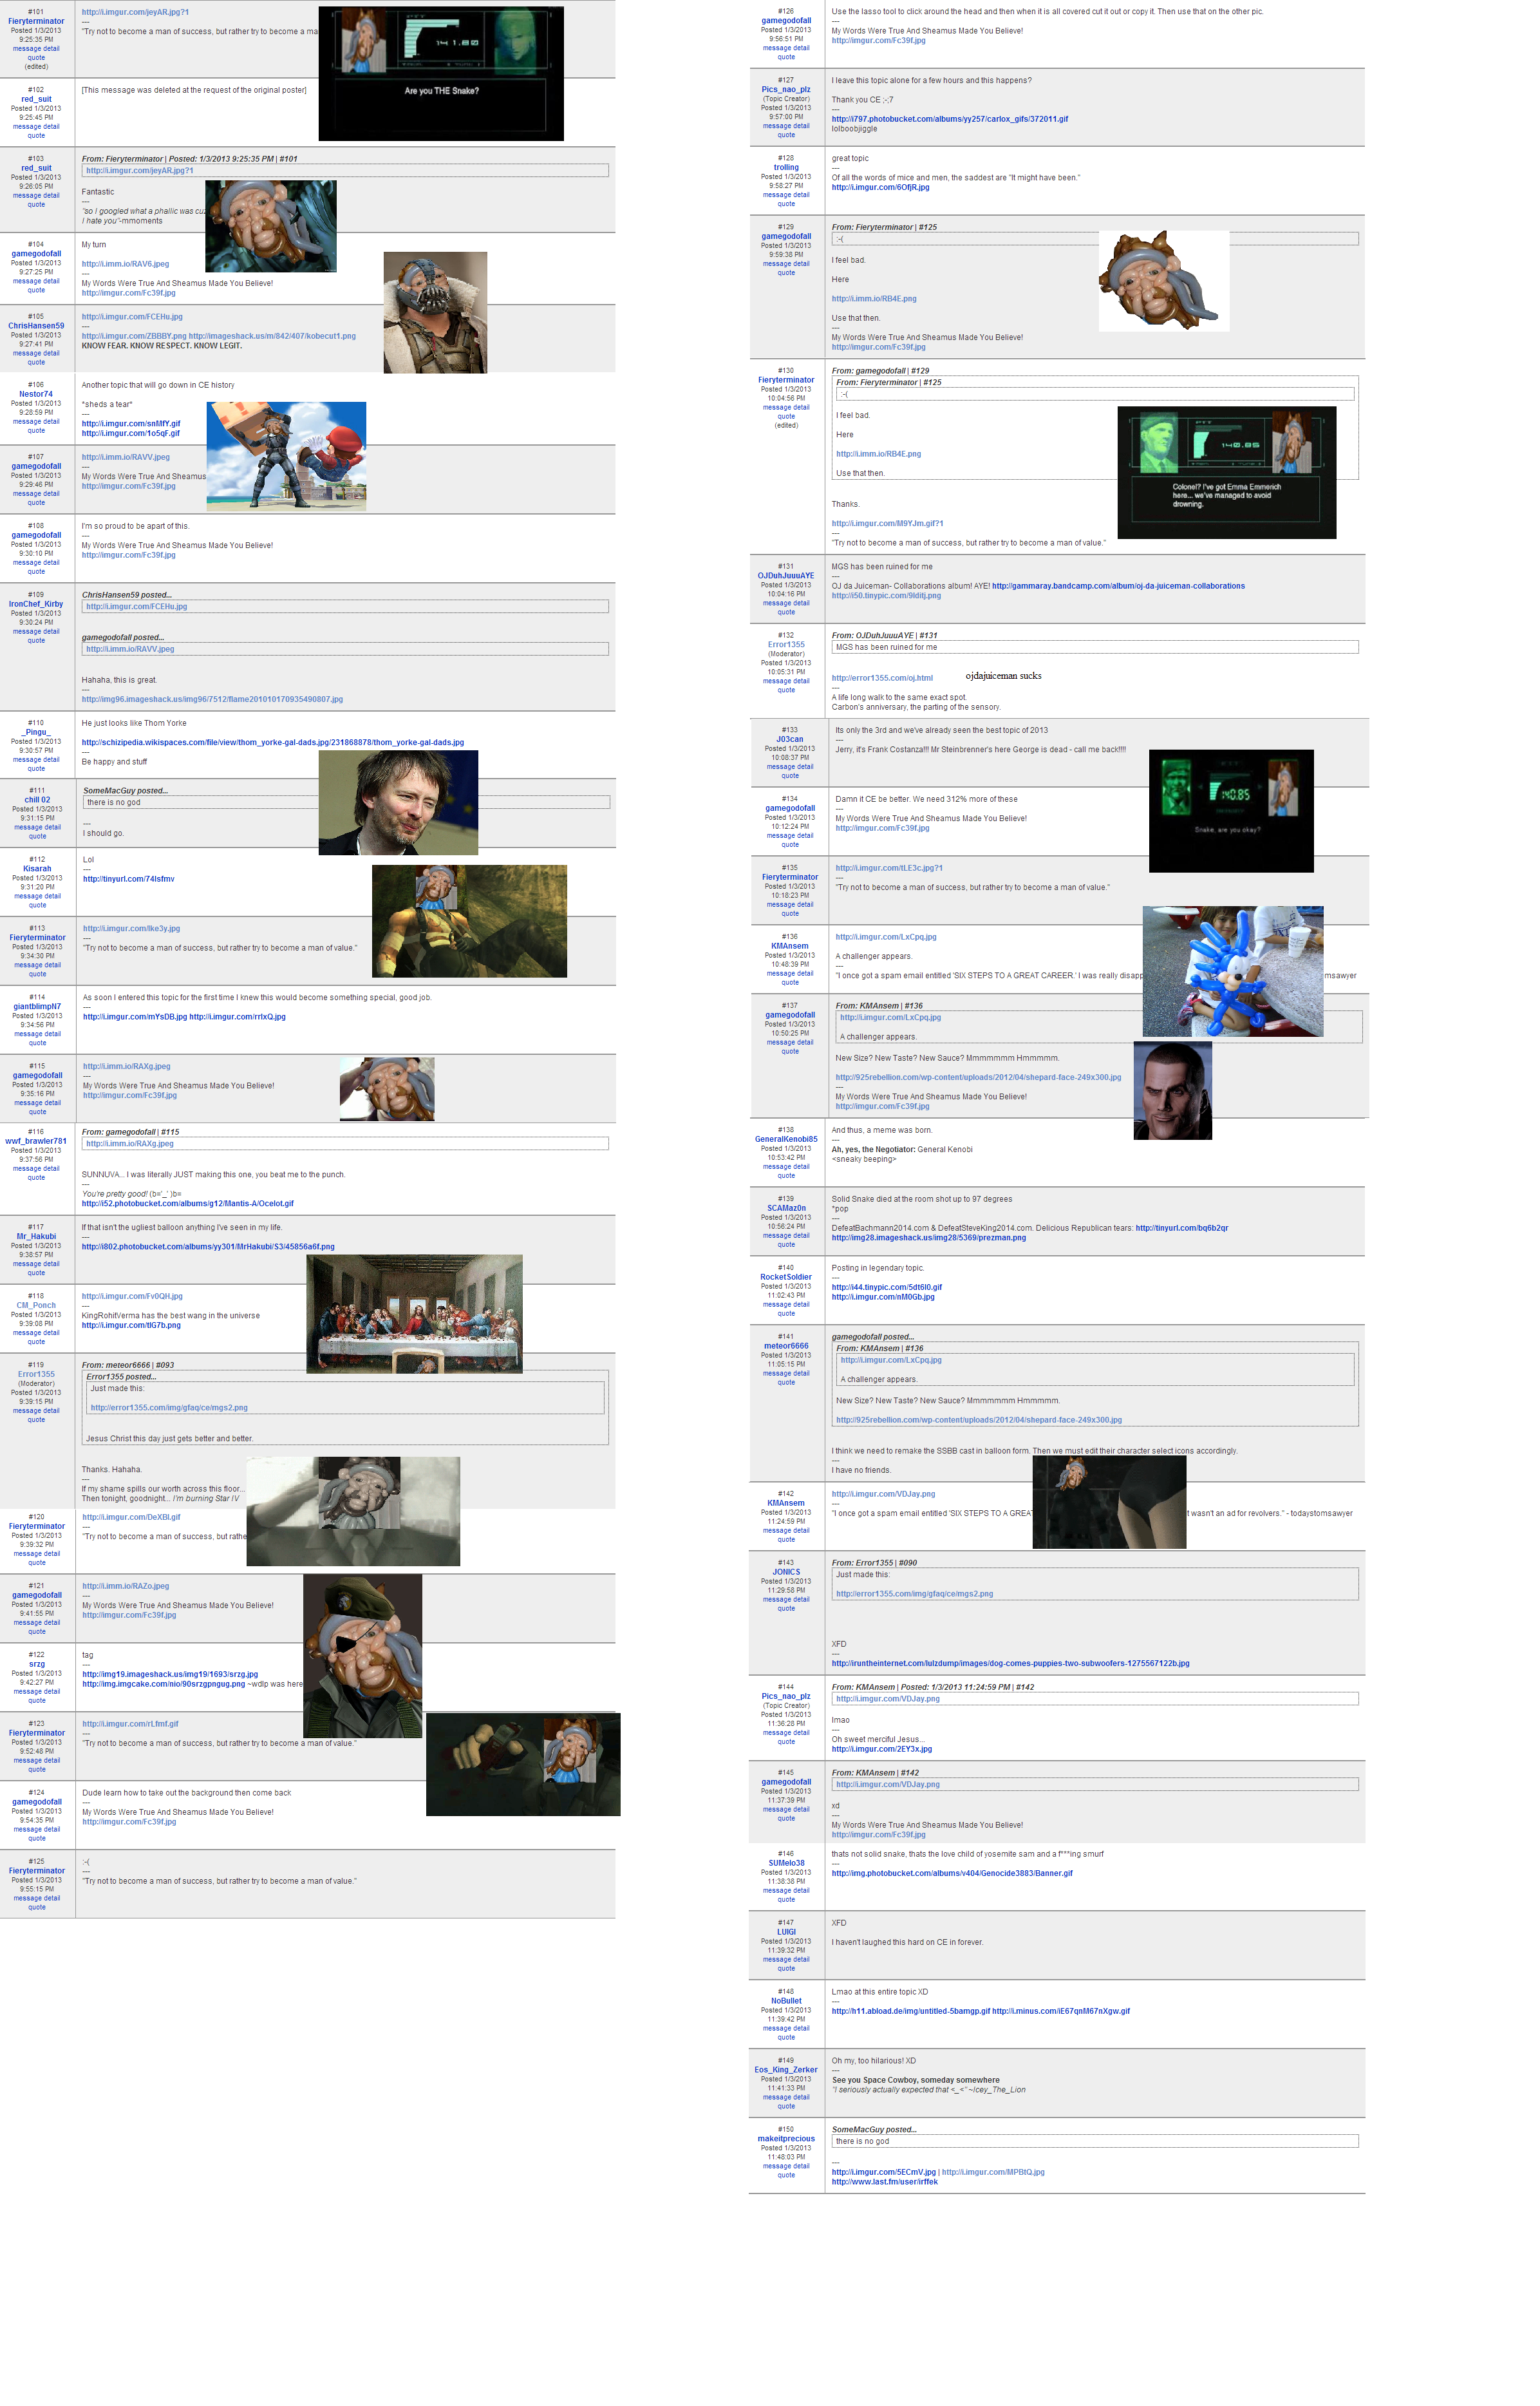Open GeneralKenobi85's user profile
The height and width of the screenshot is (2406, 1540).
coord(786,1140)
